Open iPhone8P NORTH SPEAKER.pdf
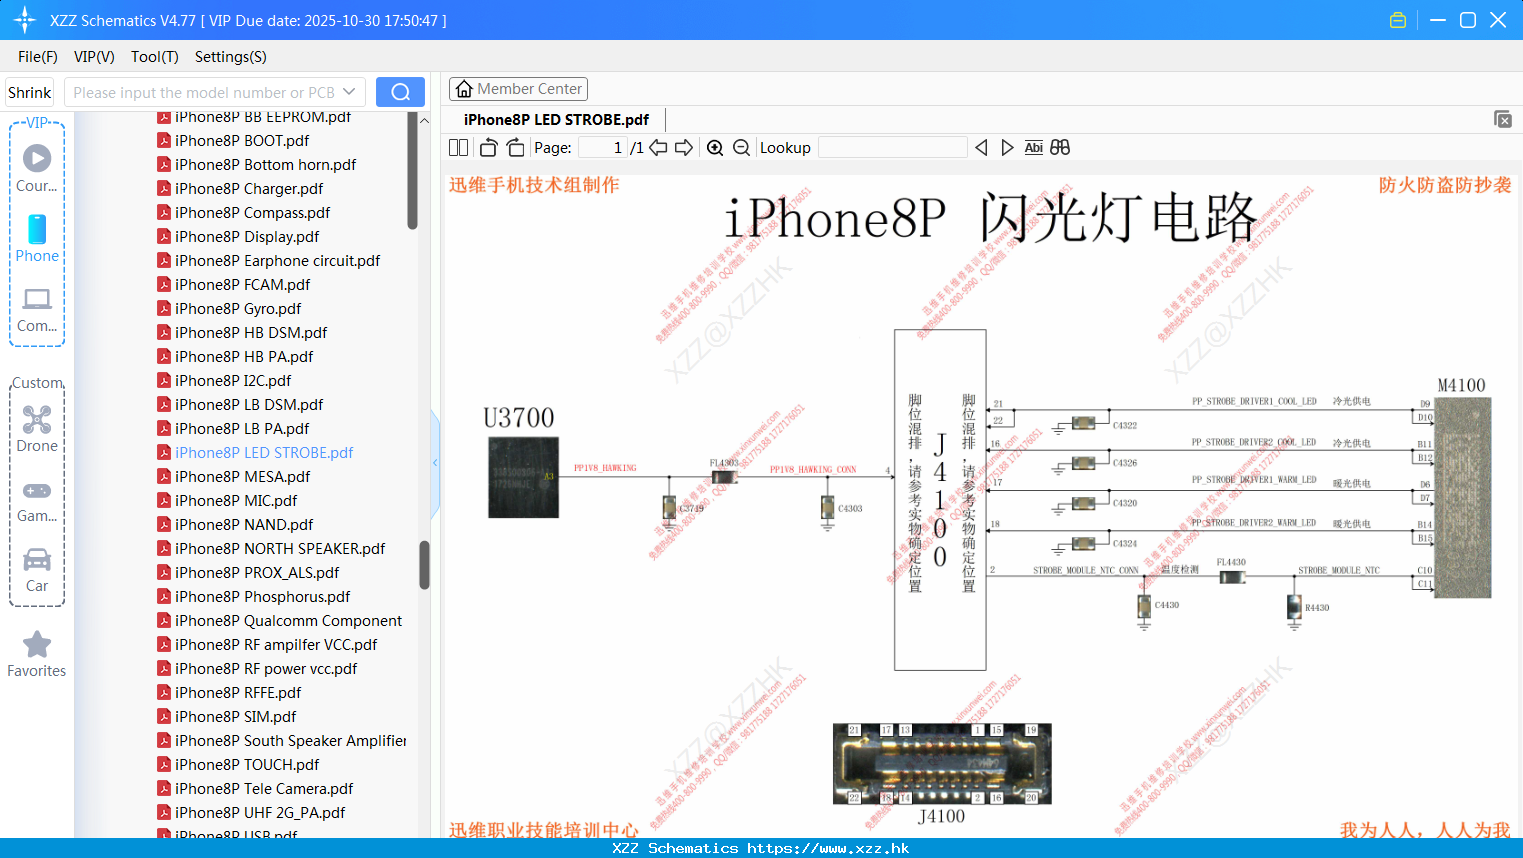This screenshot has height=858, width=1523. (280, 549)
